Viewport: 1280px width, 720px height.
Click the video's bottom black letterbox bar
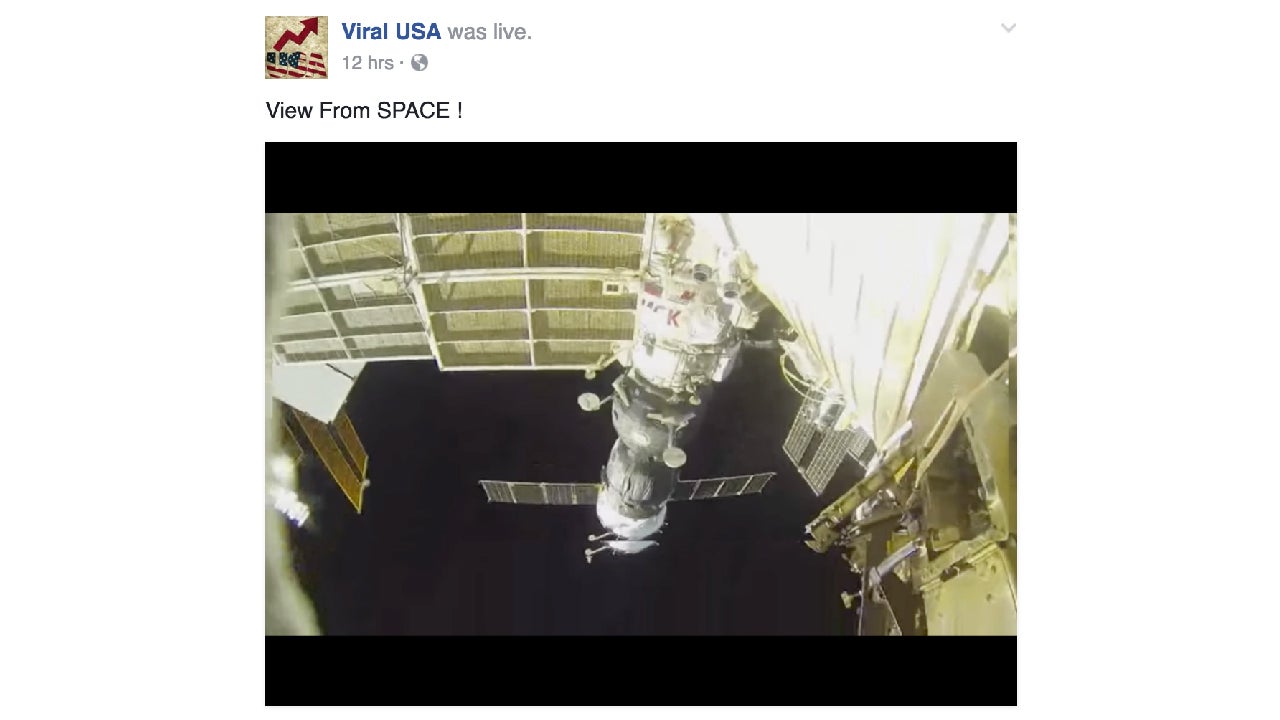click(x=641, y=671)
